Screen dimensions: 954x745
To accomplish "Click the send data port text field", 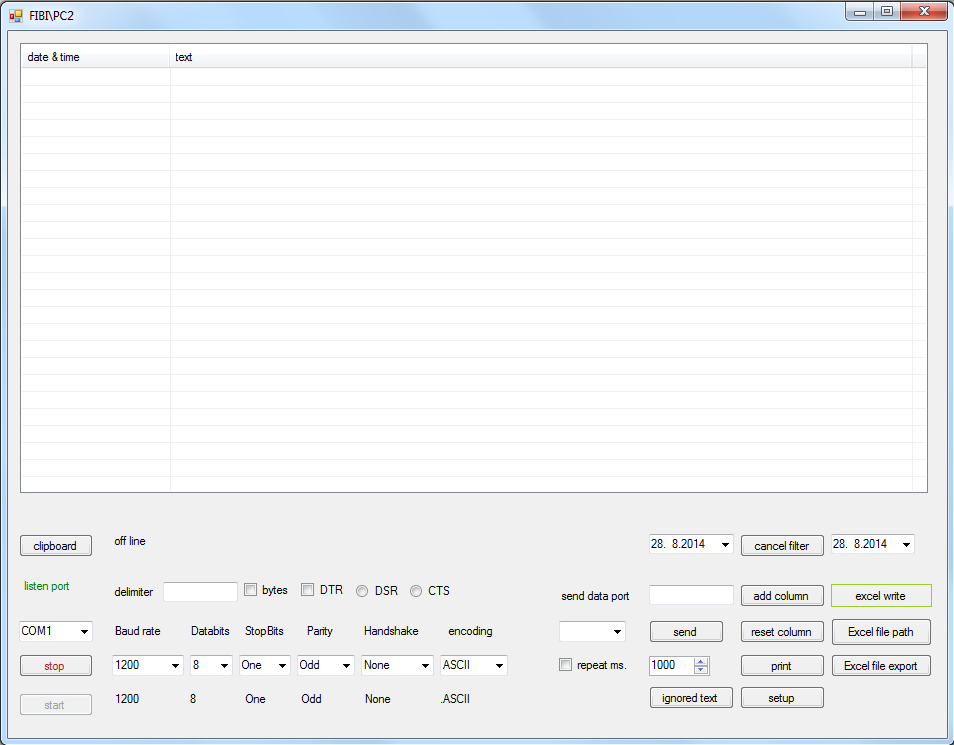I will point(691,595).
